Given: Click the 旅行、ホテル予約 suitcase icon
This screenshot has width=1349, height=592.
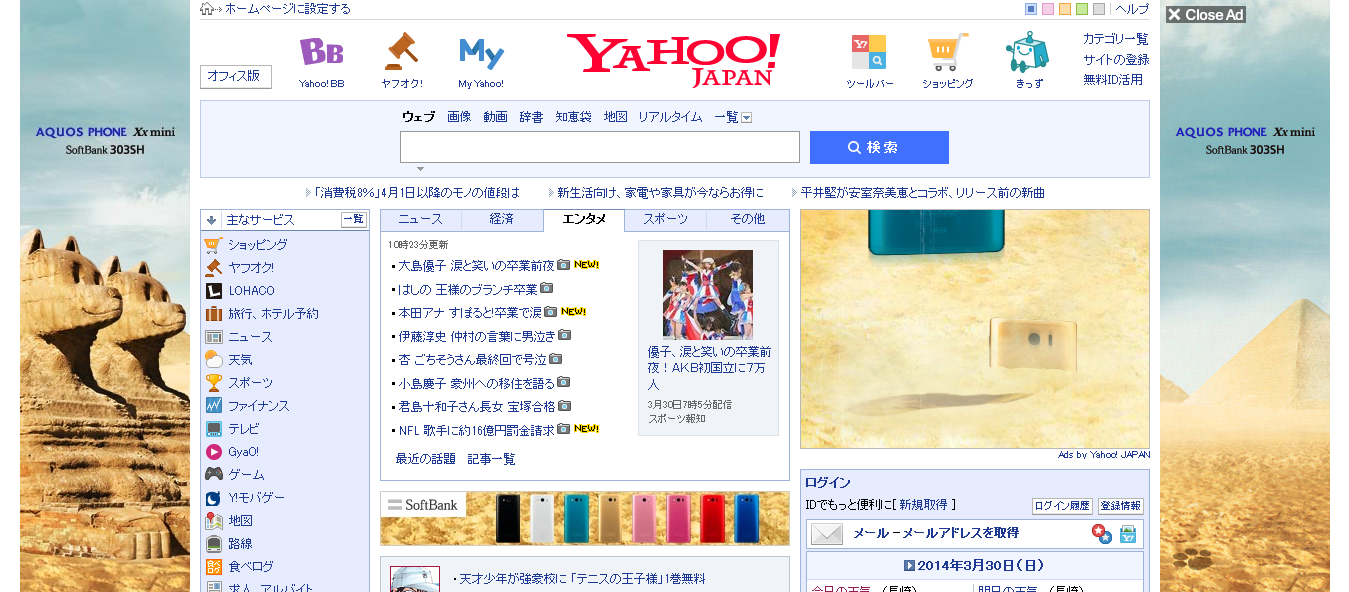Looking at the screenshot, I should (213, 314).
